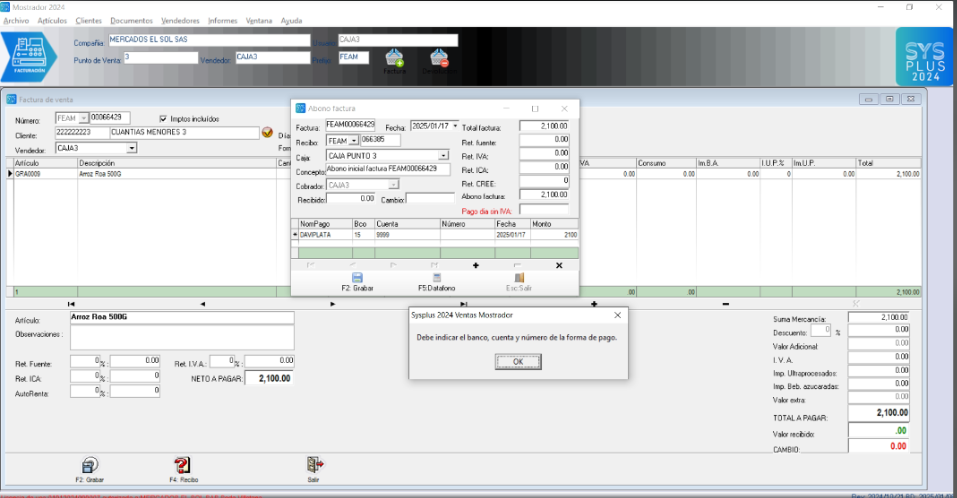The width and height of the screenshot is (957, 498).
Task: Click the Observaciones text box
Action: coord(182,337)
